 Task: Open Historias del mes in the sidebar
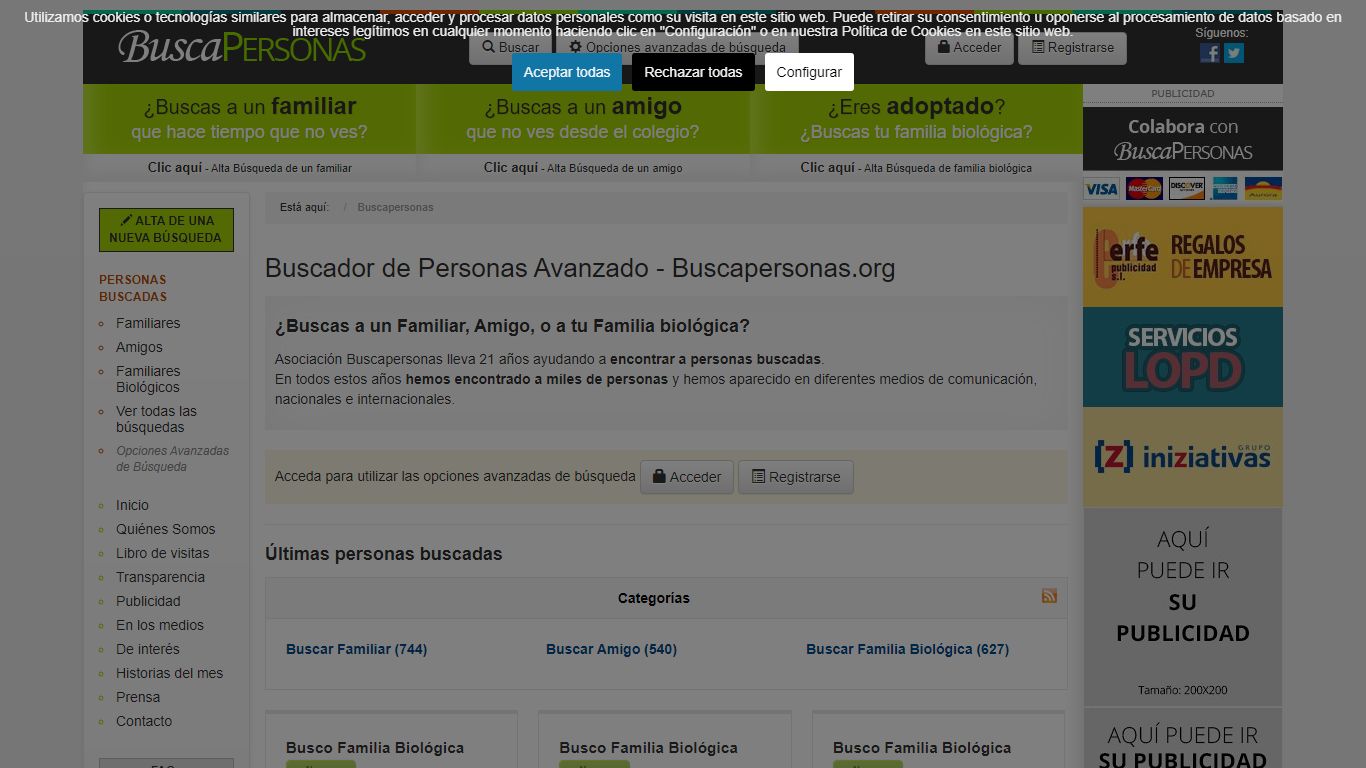tap(169, 673)
